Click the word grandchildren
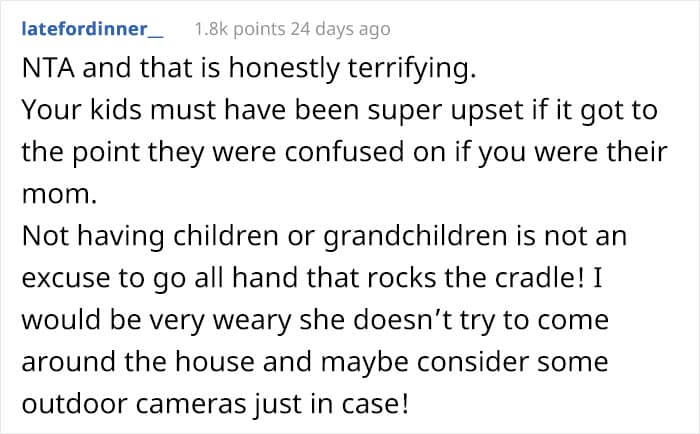This screenshot has width=700, height=434. click(415, 237)
